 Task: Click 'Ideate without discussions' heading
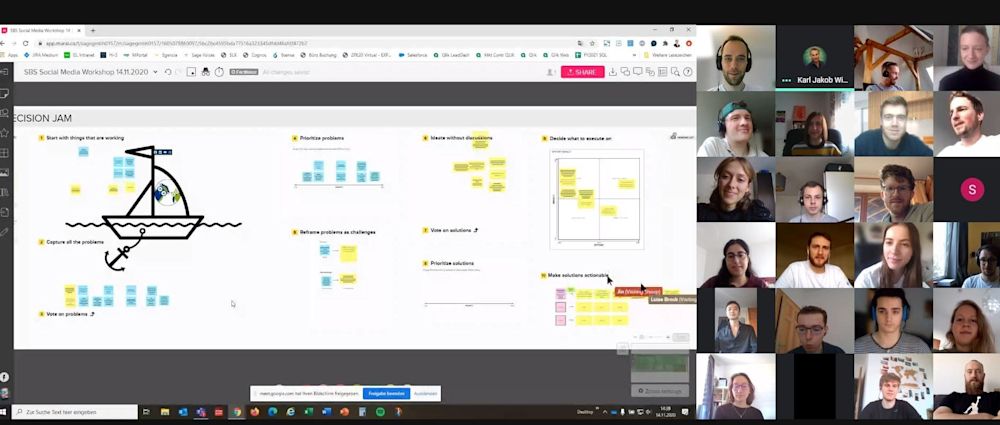(461, 138)
